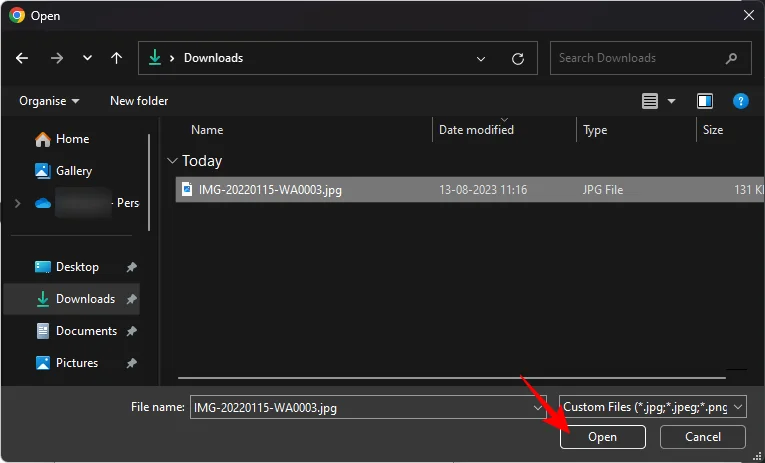Click the Back navigation arrow

(x=23, y=58)
